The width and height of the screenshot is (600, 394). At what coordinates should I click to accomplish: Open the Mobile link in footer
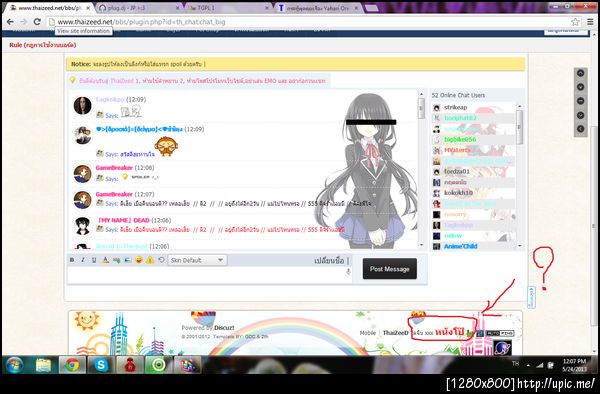coord(368,333)
